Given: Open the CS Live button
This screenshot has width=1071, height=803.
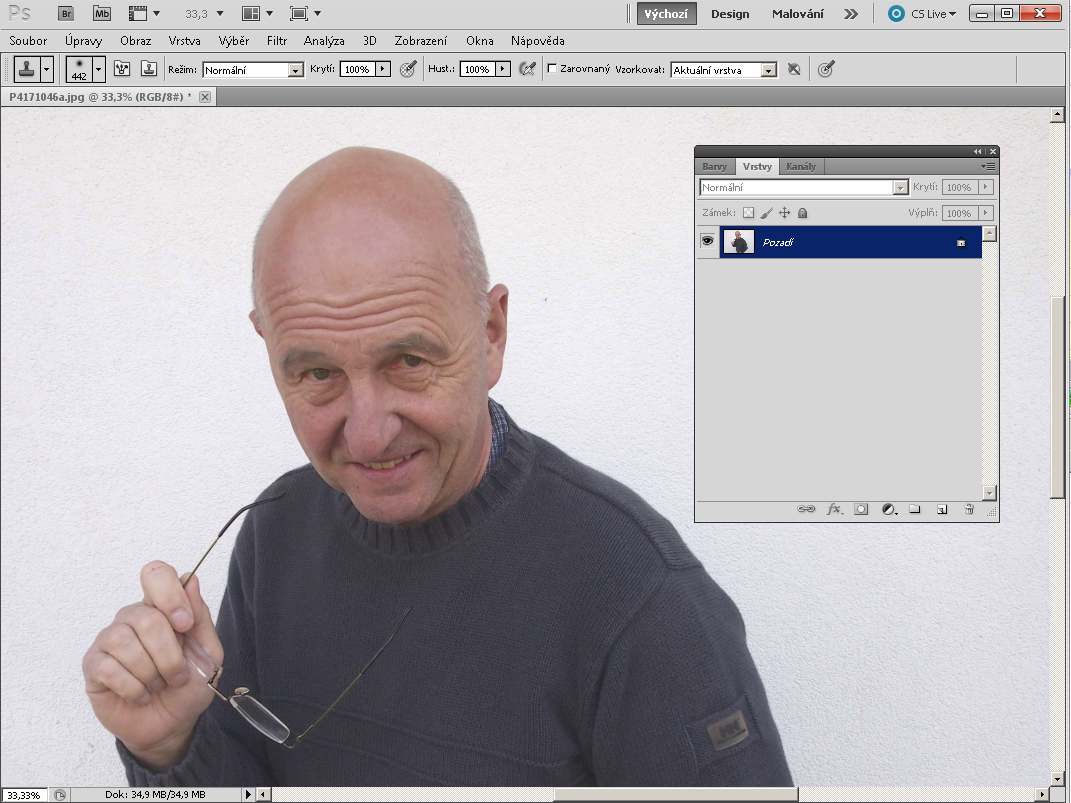Looking at the screenshot, I should (x=922, y=14).
